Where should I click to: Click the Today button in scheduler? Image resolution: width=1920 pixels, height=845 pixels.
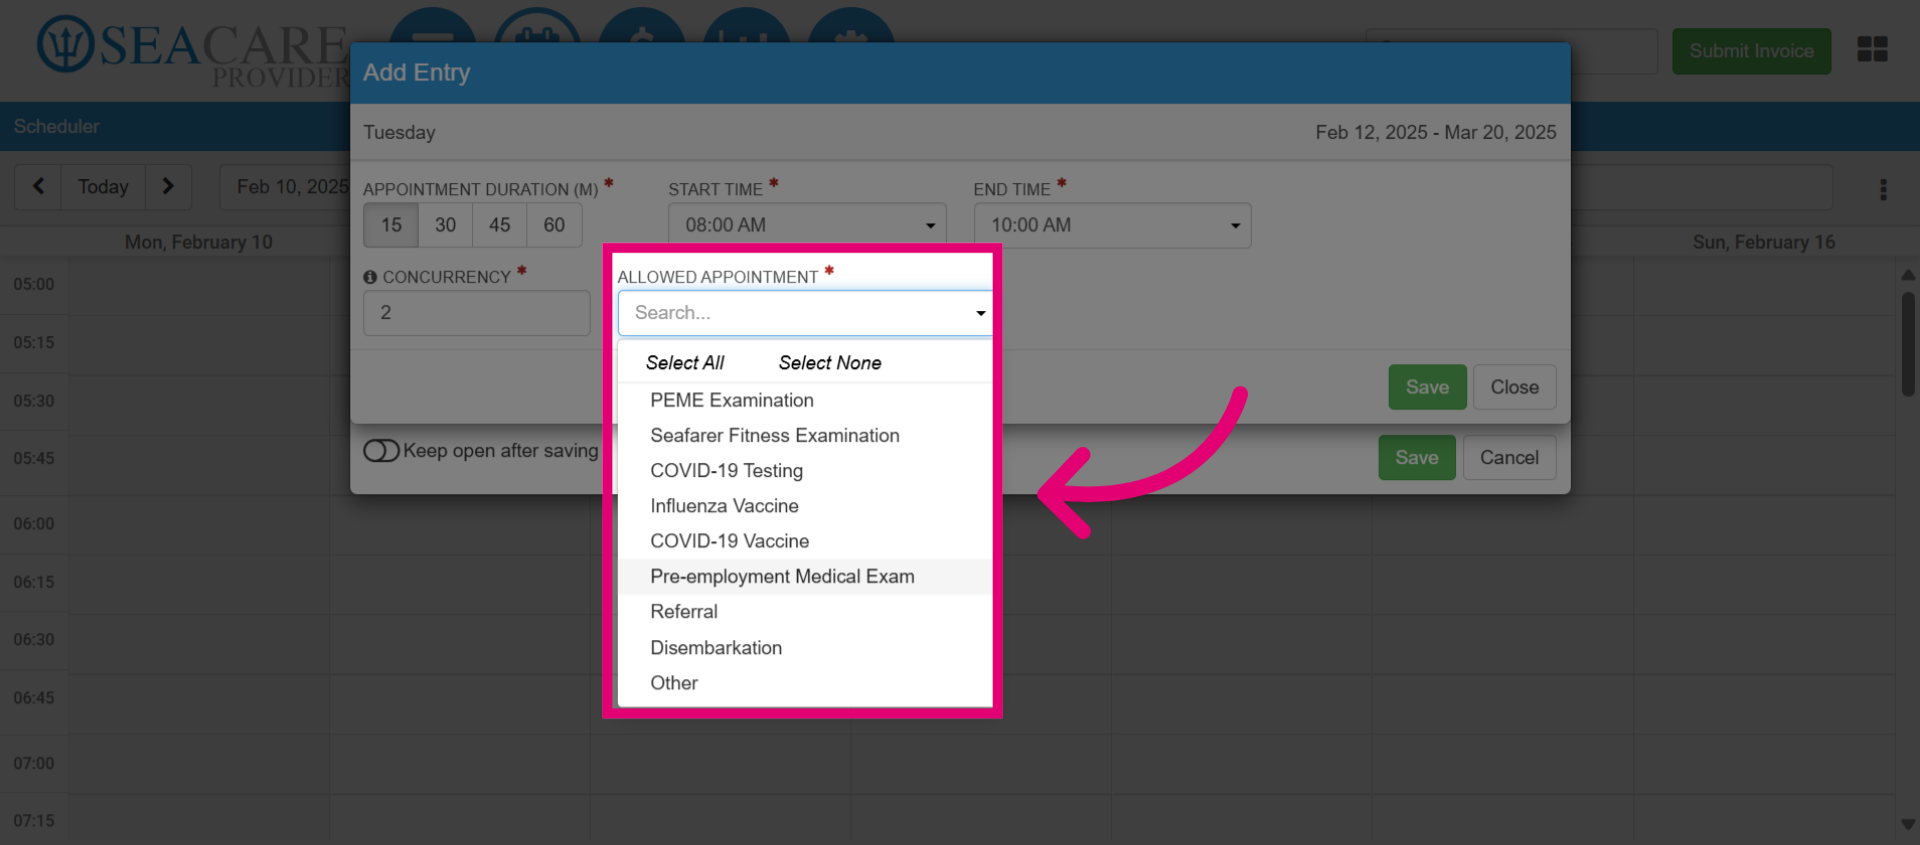coord(103,187)
